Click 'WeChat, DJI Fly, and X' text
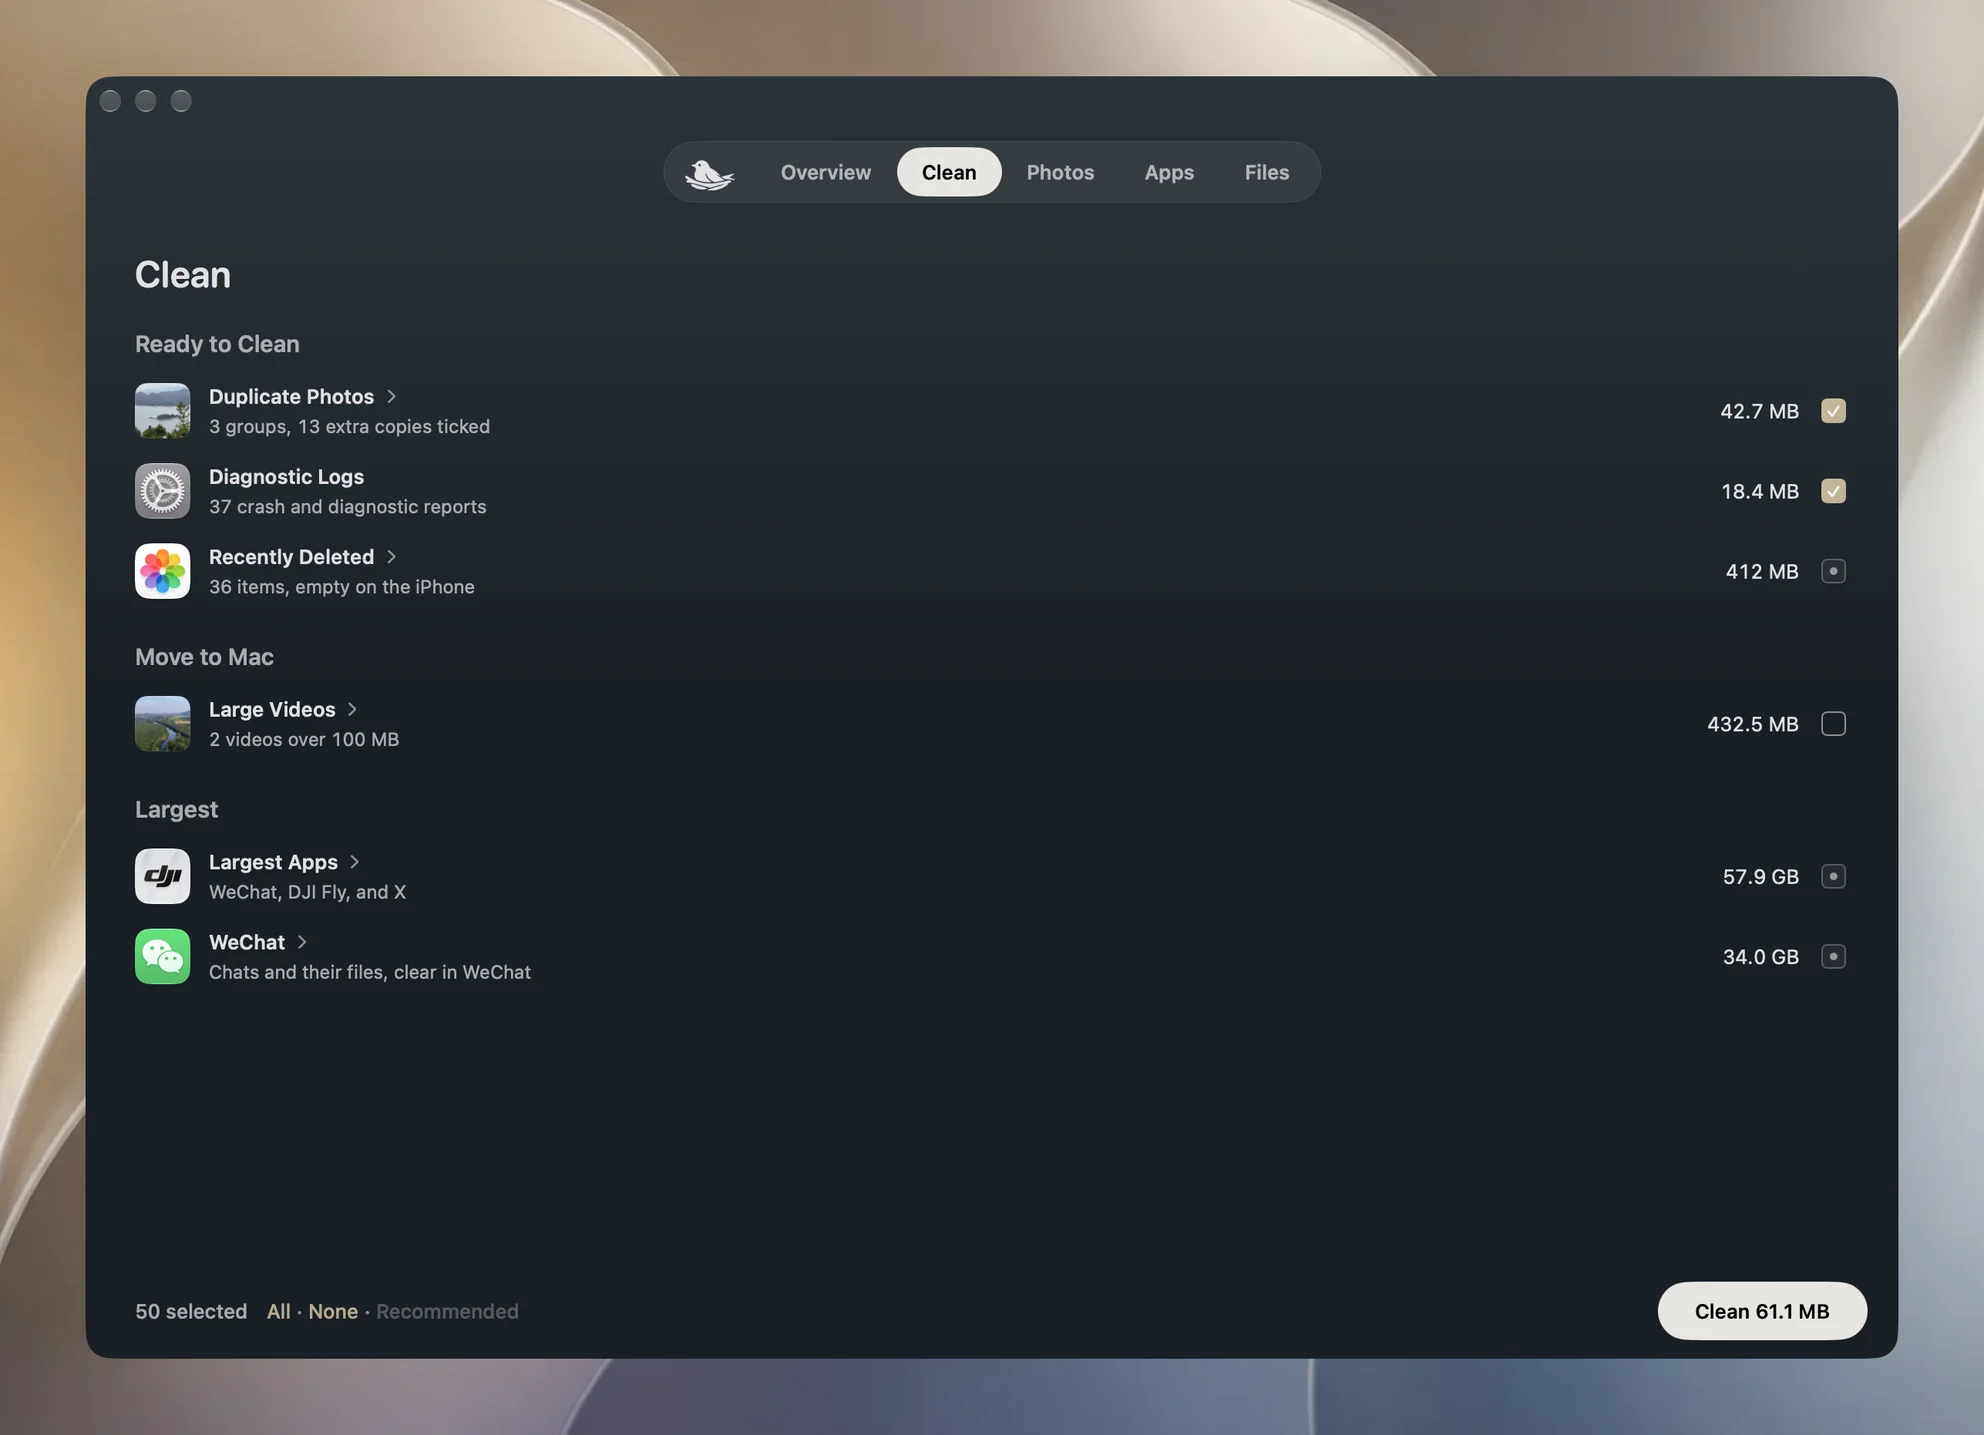The image size is (1984, 1435). [307, 892]
